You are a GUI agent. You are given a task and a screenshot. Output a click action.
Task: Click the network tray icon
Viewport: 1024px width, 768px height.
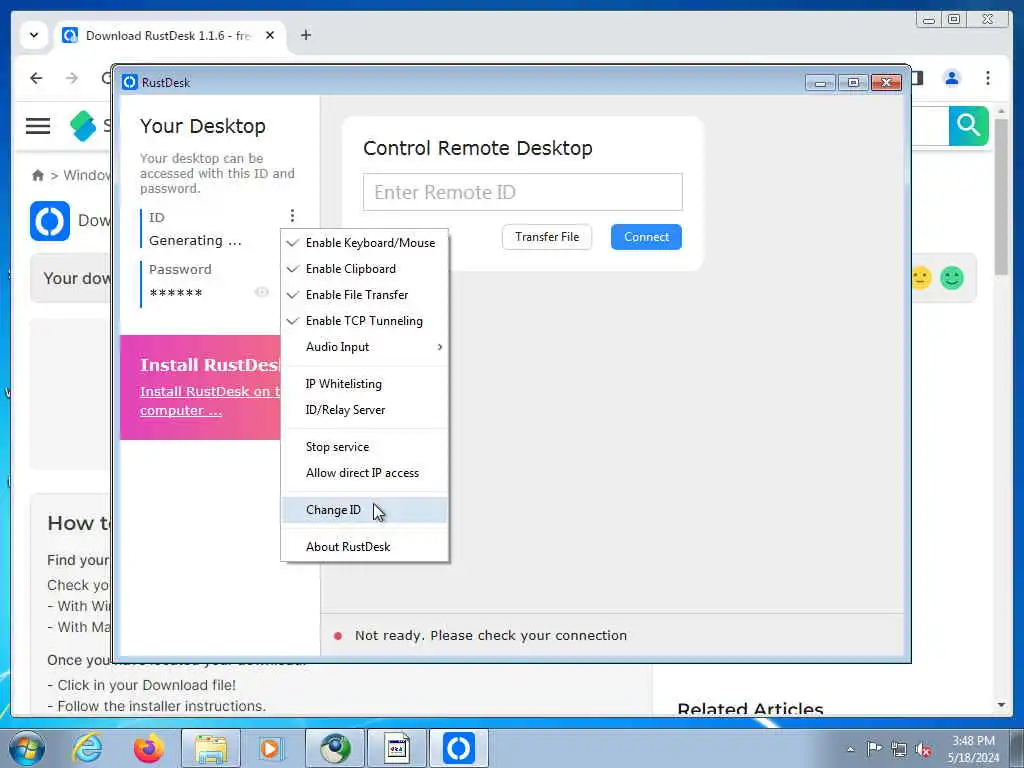click(x=899, y=749)
